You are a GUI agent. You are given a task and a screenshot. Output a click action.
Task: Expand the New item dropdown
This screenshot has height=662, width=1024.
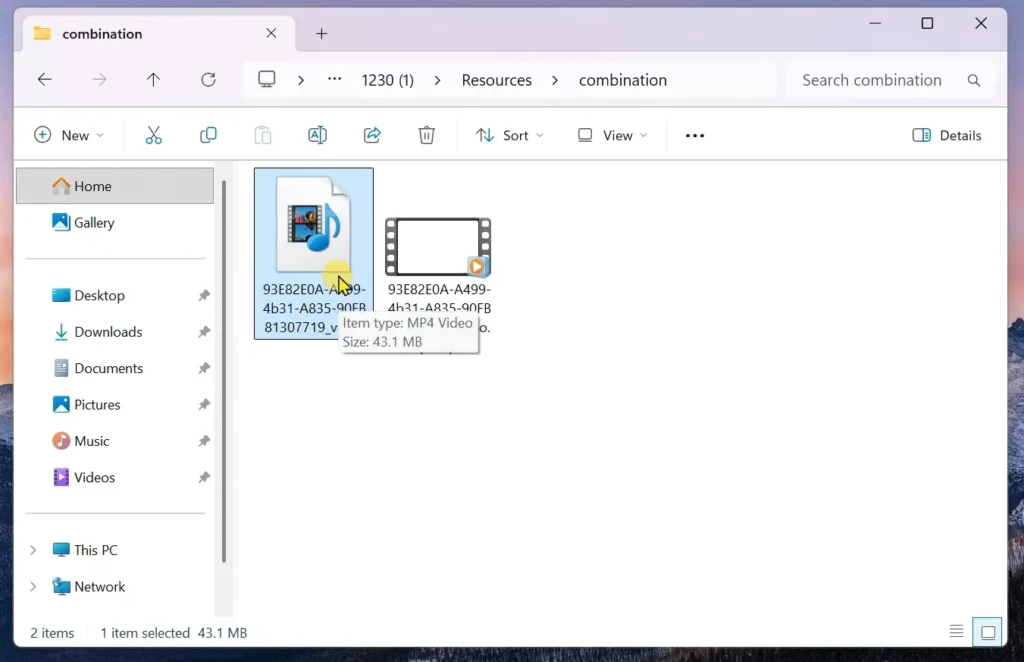tap(70, 134)
